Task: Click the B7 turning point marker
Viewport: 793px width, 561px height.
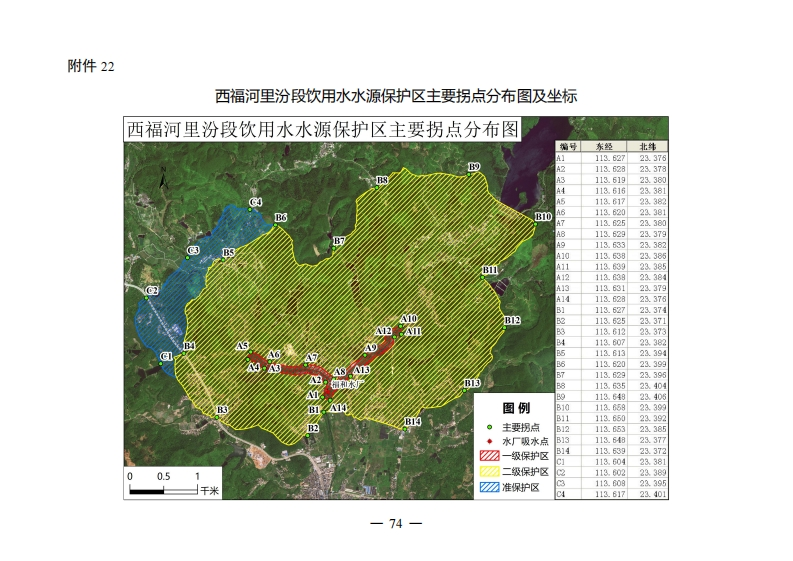Action: coord(334,242)
